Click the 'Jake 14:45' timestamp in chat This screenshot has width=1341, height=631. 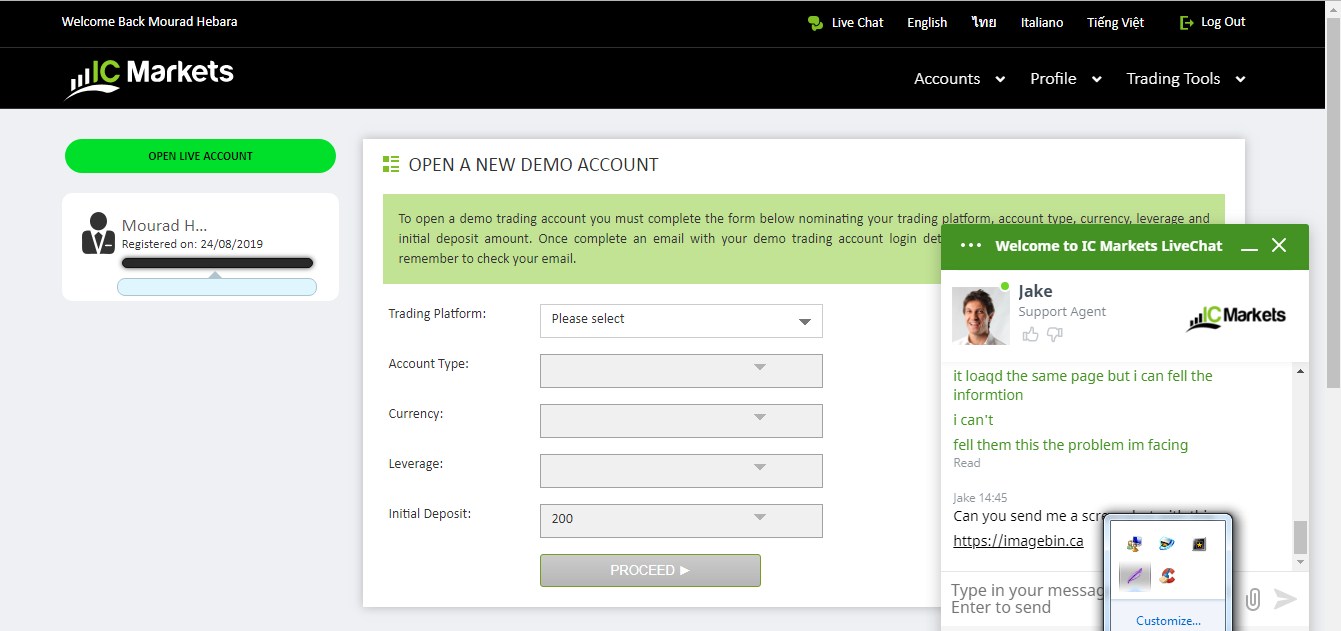pyautogui.click(x=980, y=497)
